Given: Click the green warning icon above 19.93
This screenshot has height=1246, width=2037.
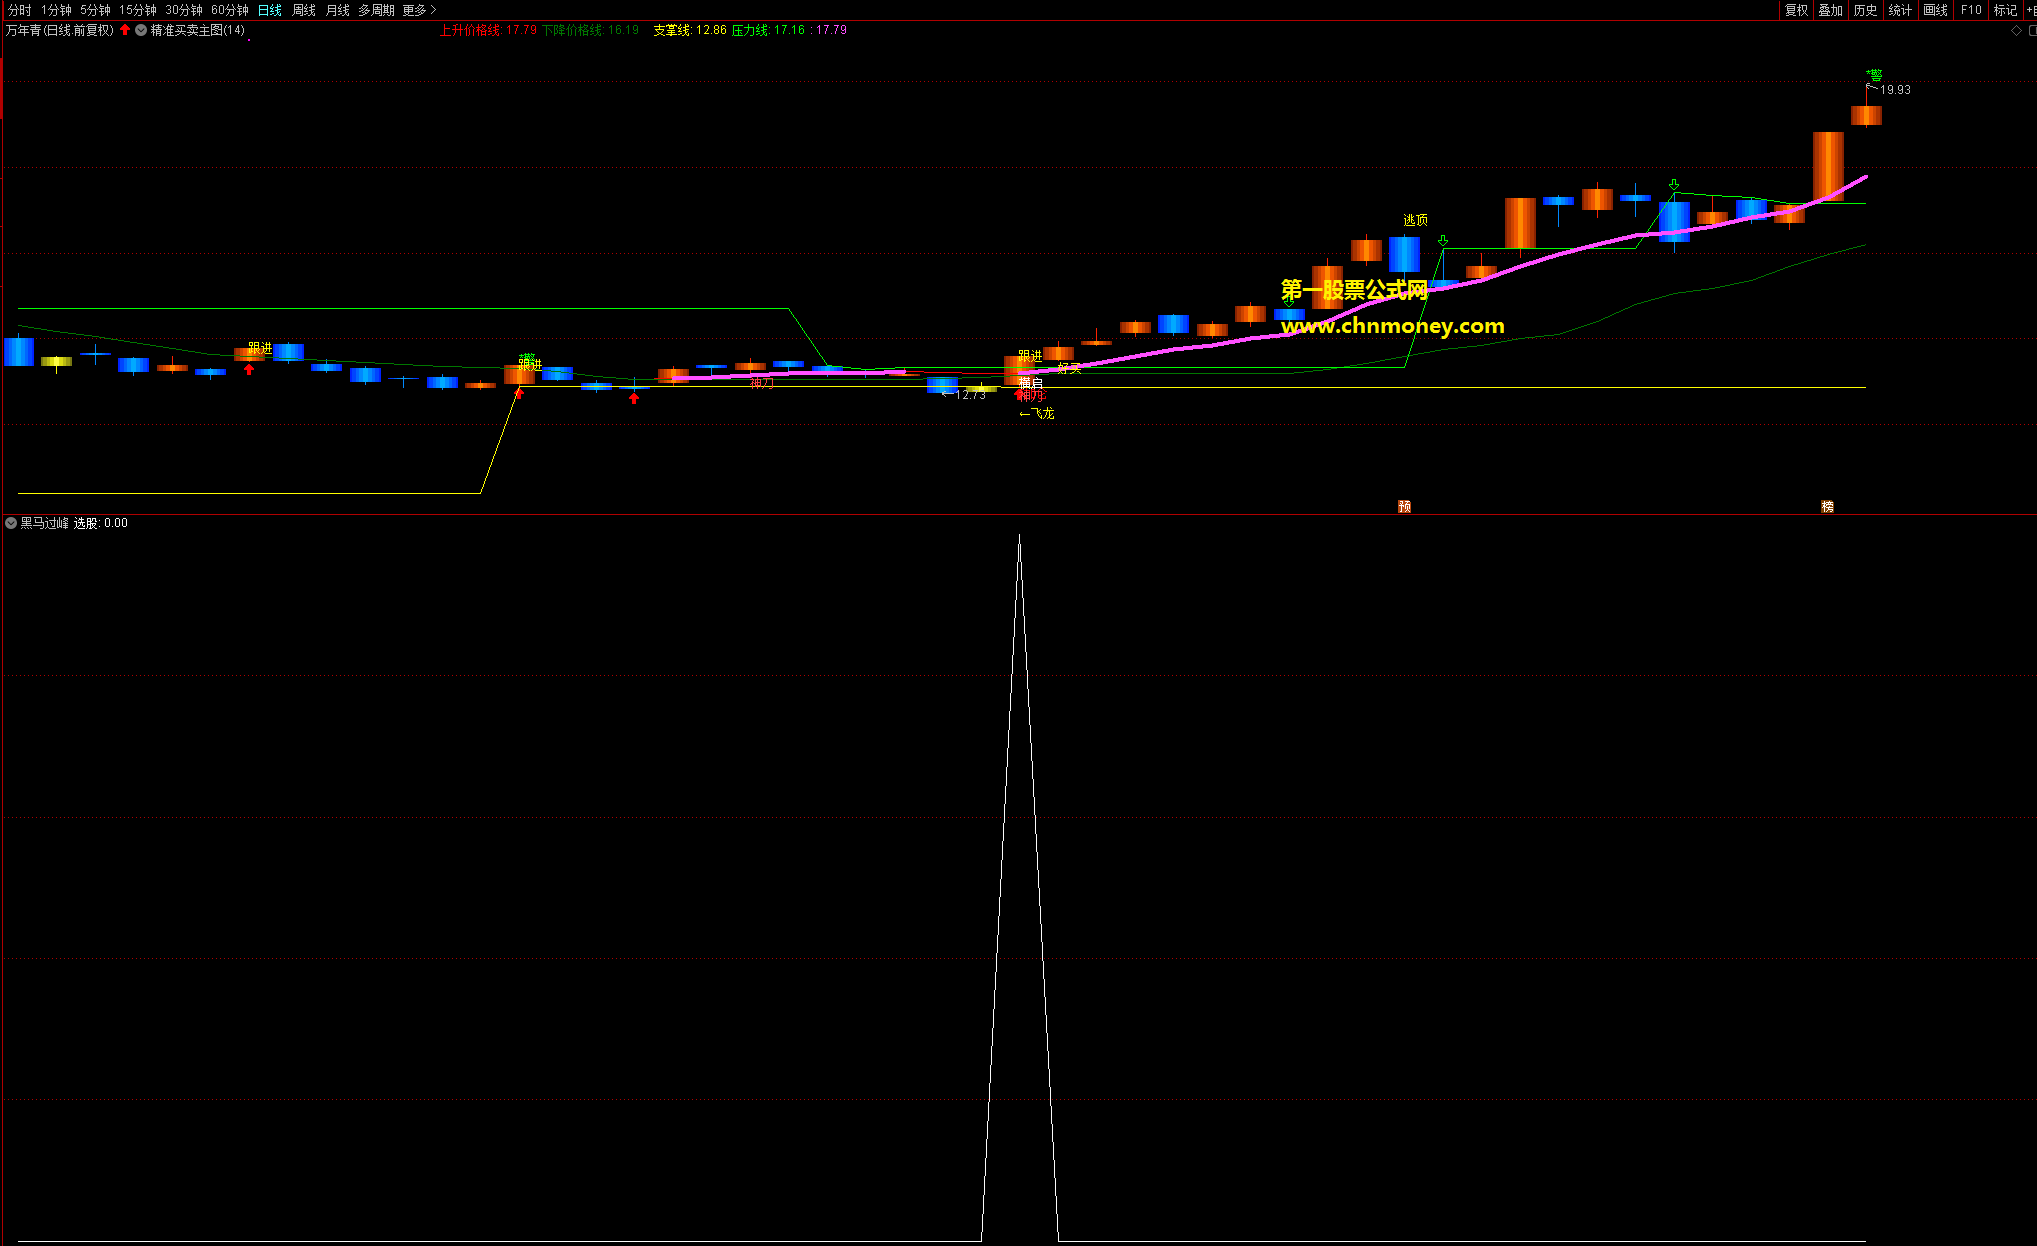Looking at the screenshot, I should (1874, 75).
